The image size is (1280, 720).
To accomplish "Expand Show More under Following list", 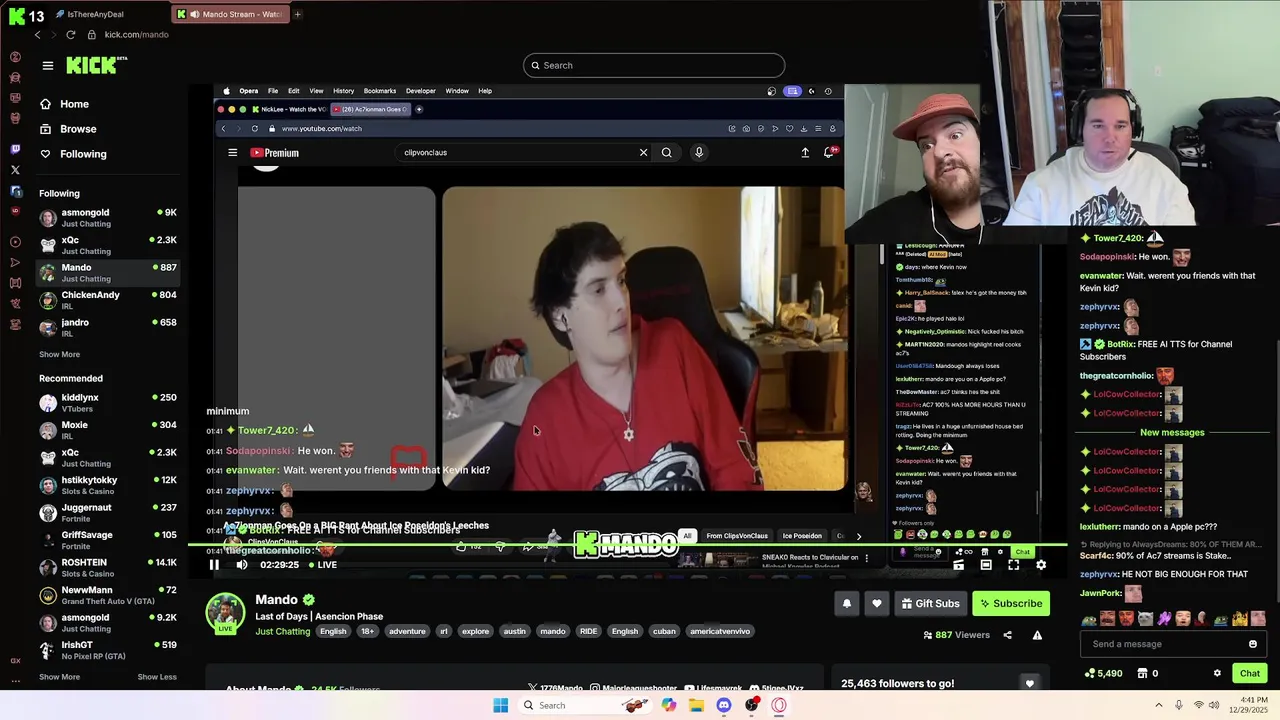I will [59, 354].
